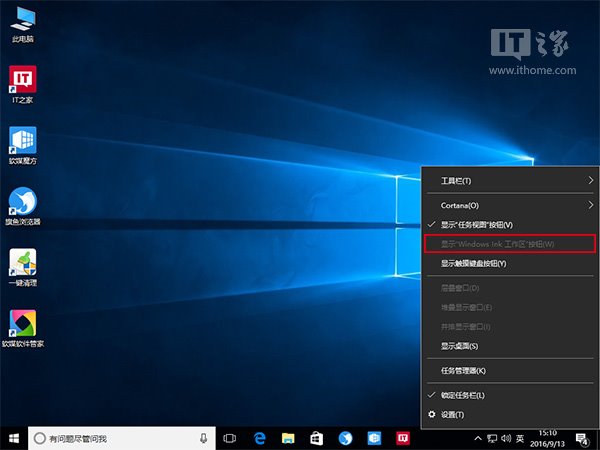Open File Explorer from the taskbar
Image resolution: width=600 pixels, height=450 pixels.
click(x=288, y=439)
